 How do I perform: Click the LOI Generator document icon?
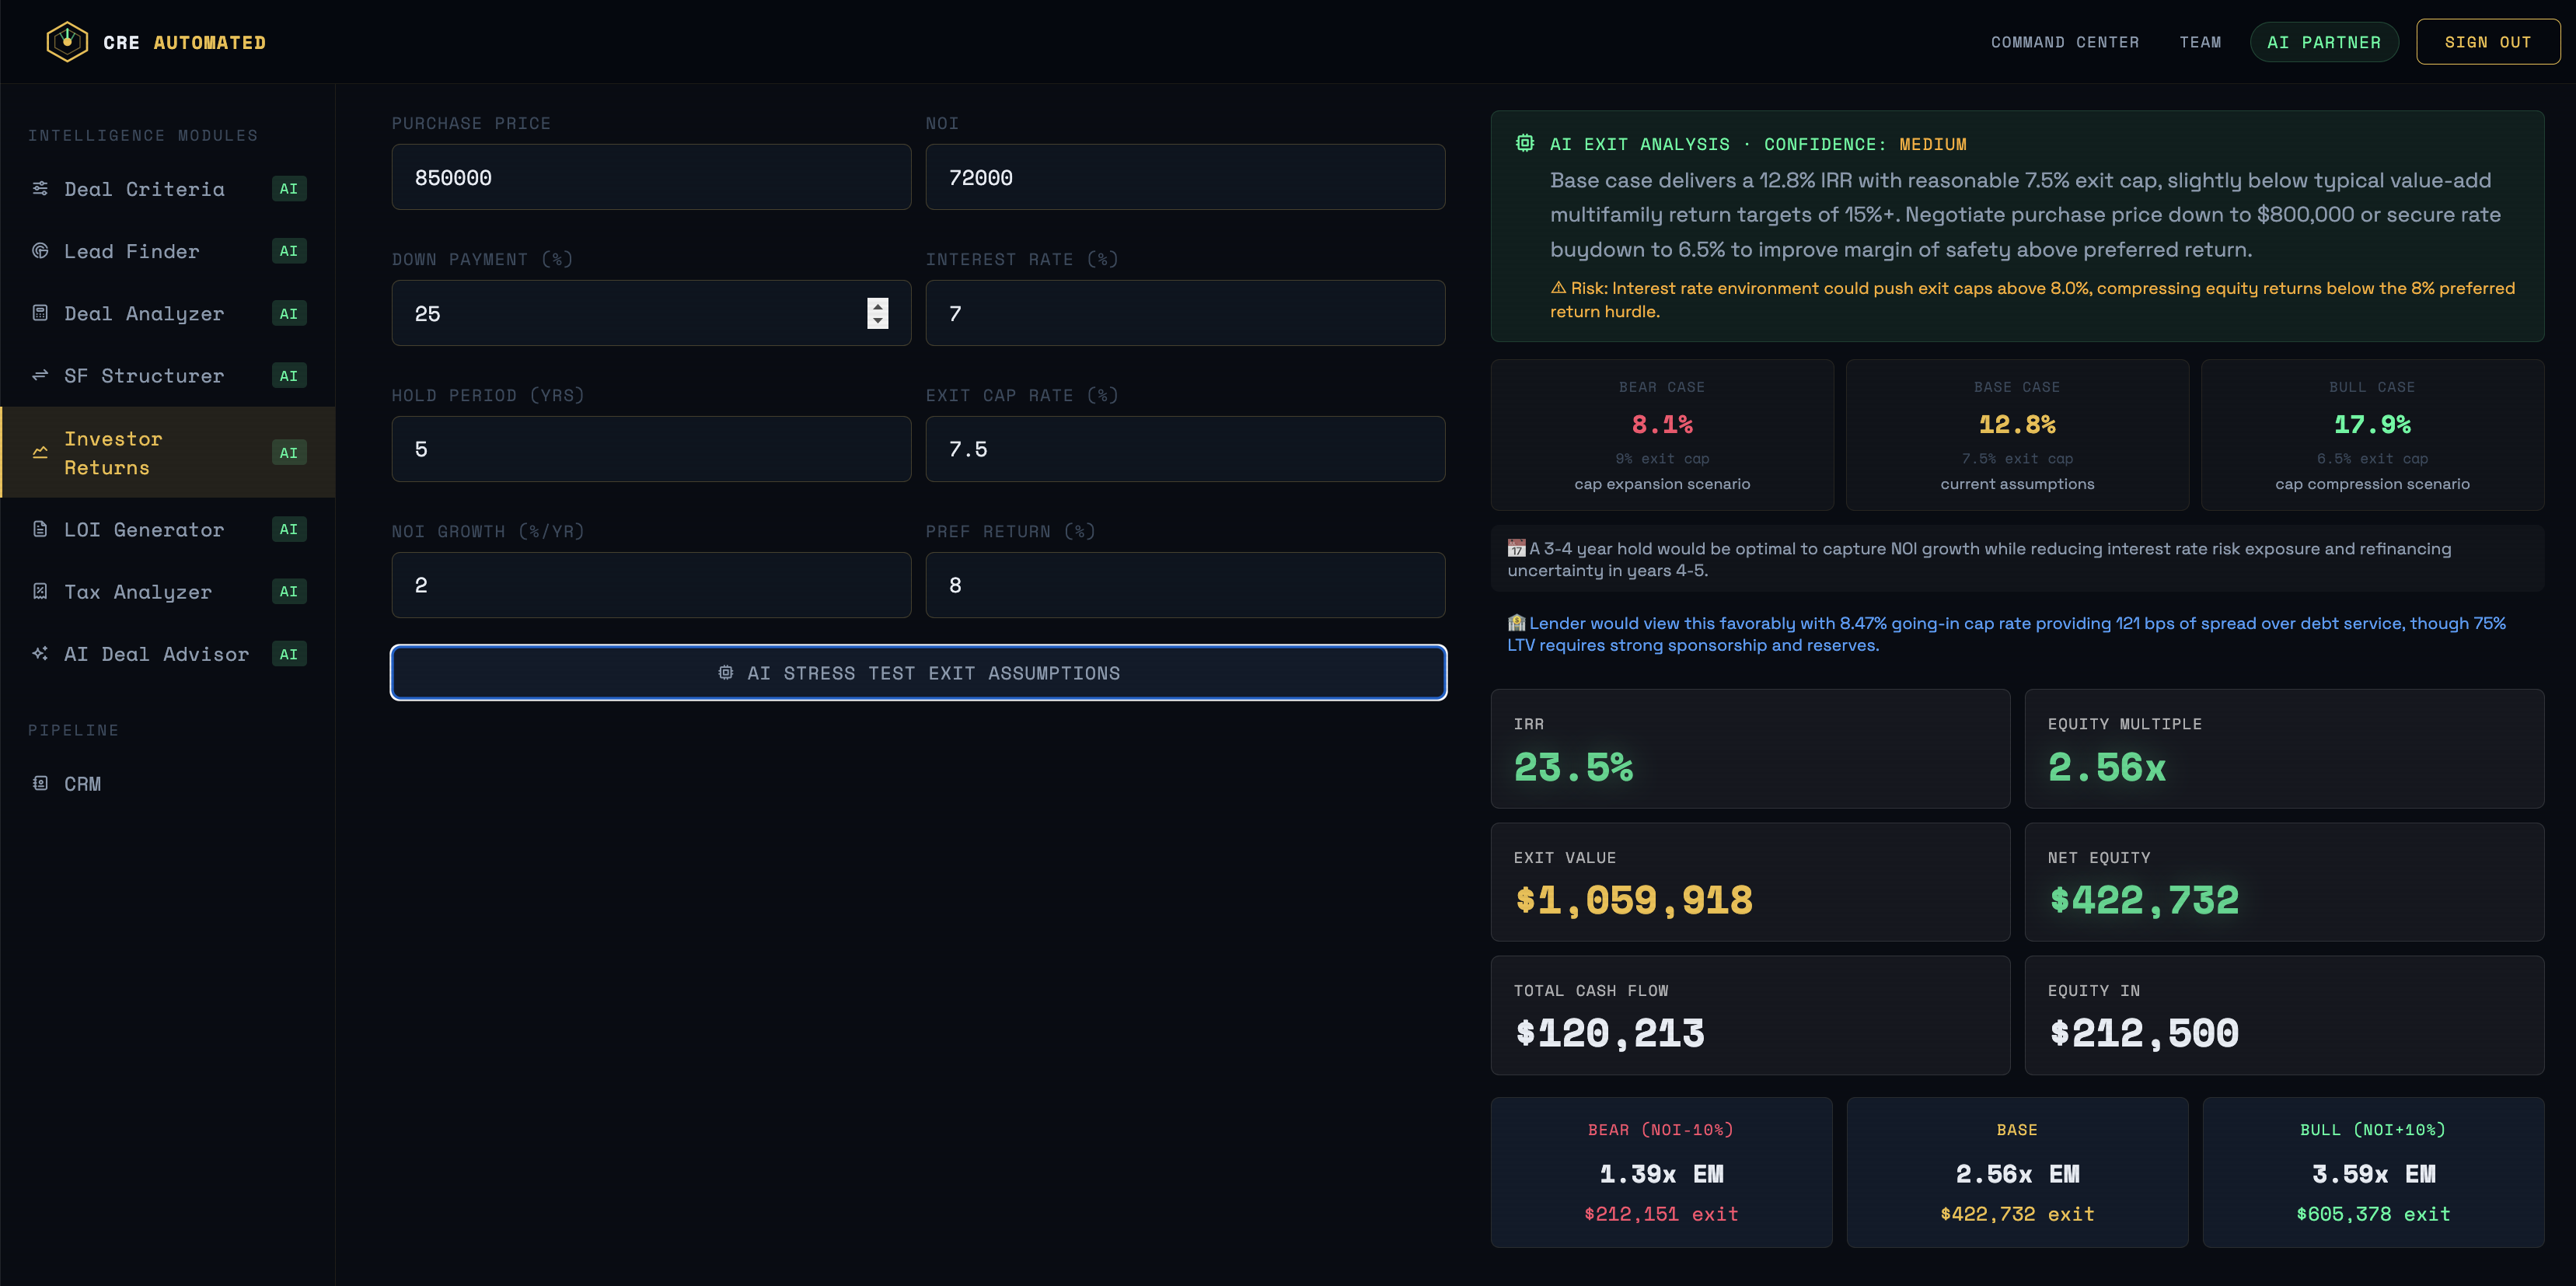[x=40, y=529]
